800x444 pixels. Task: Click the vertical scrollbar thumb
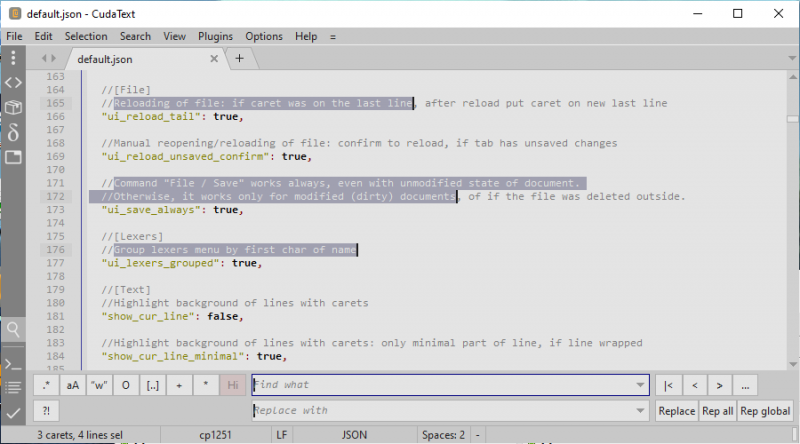pos(792,119)
